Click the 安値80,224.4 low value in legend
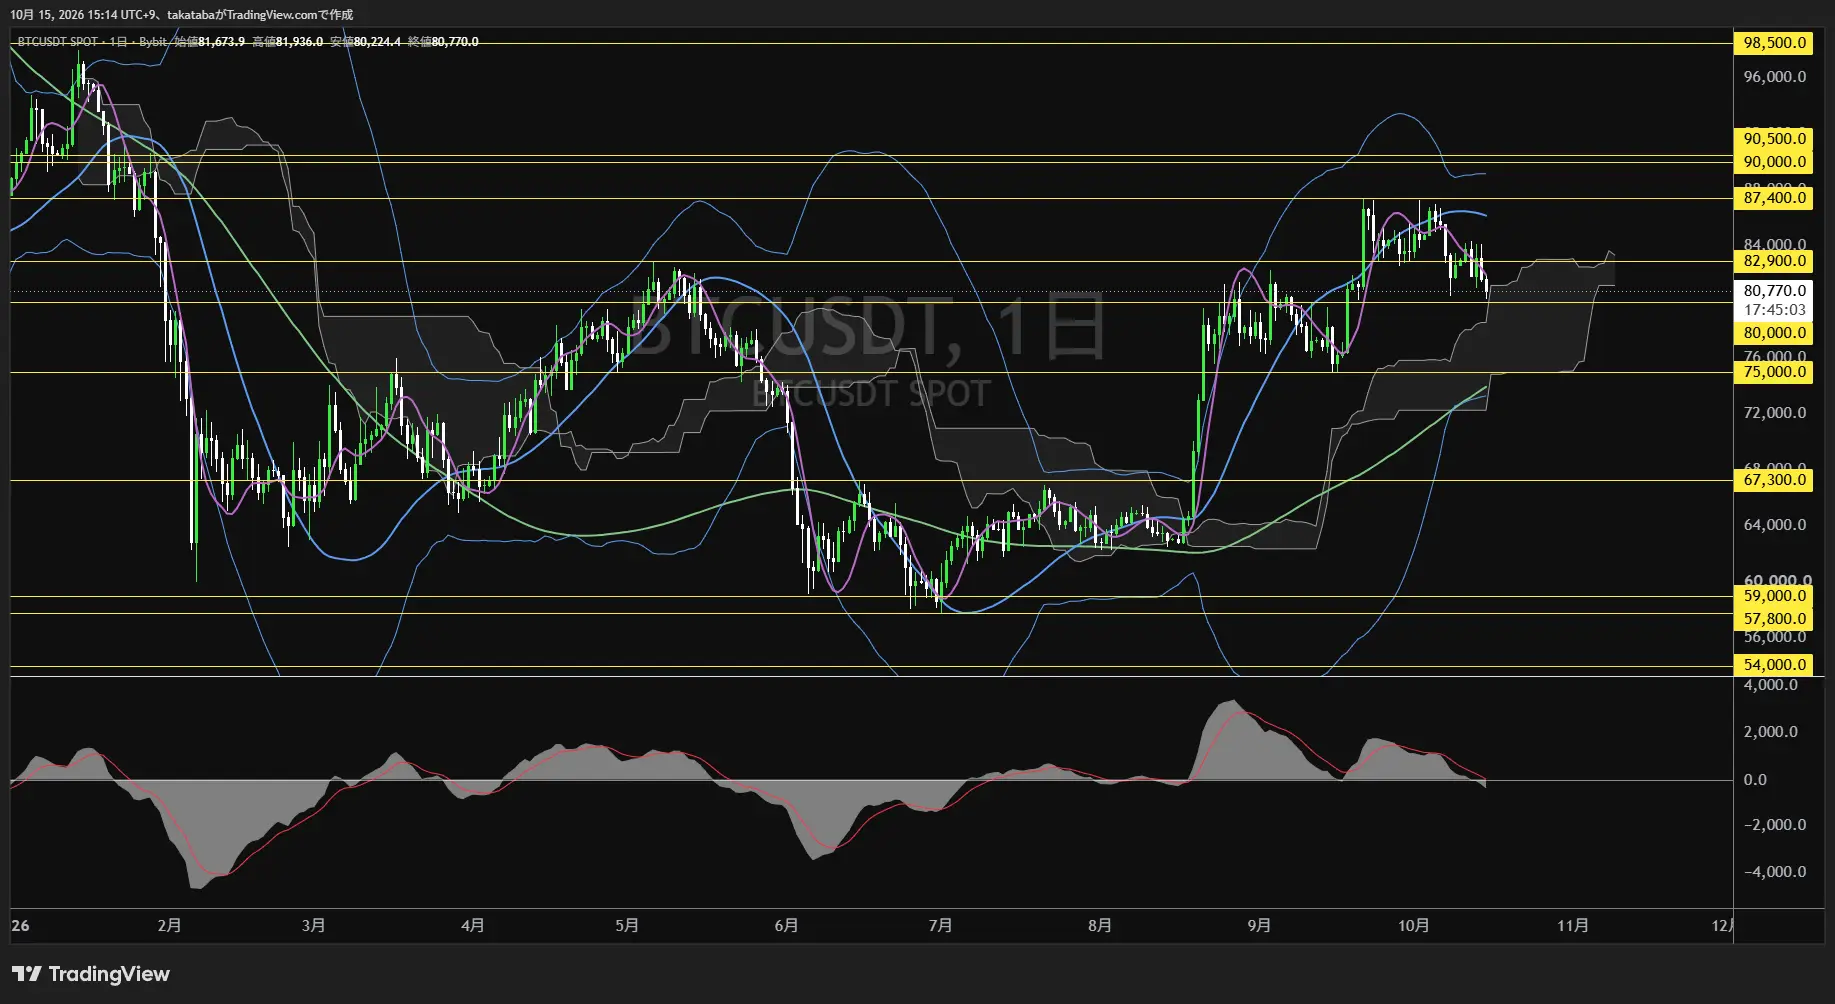 (366, 42)
